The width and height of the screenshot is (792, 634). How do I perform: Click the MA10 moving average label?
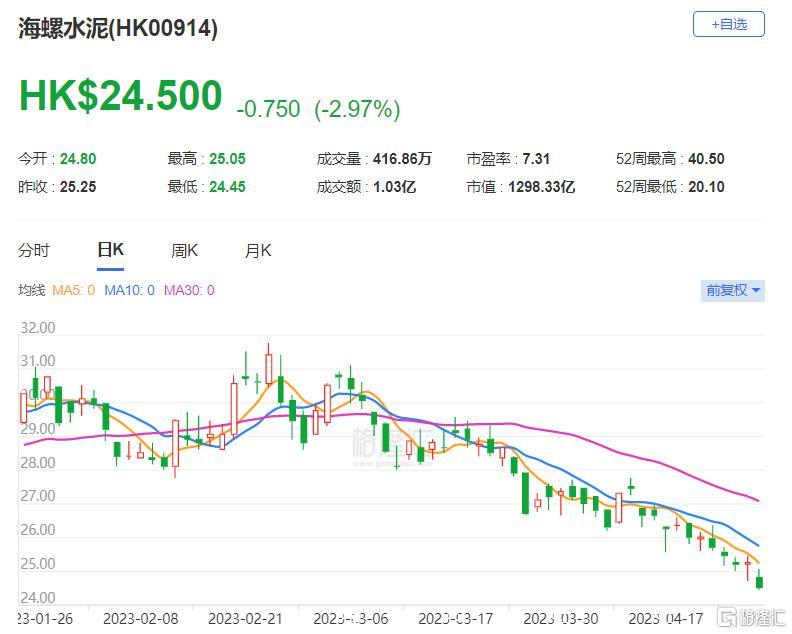pyautogui.click(x=129, y=290)
